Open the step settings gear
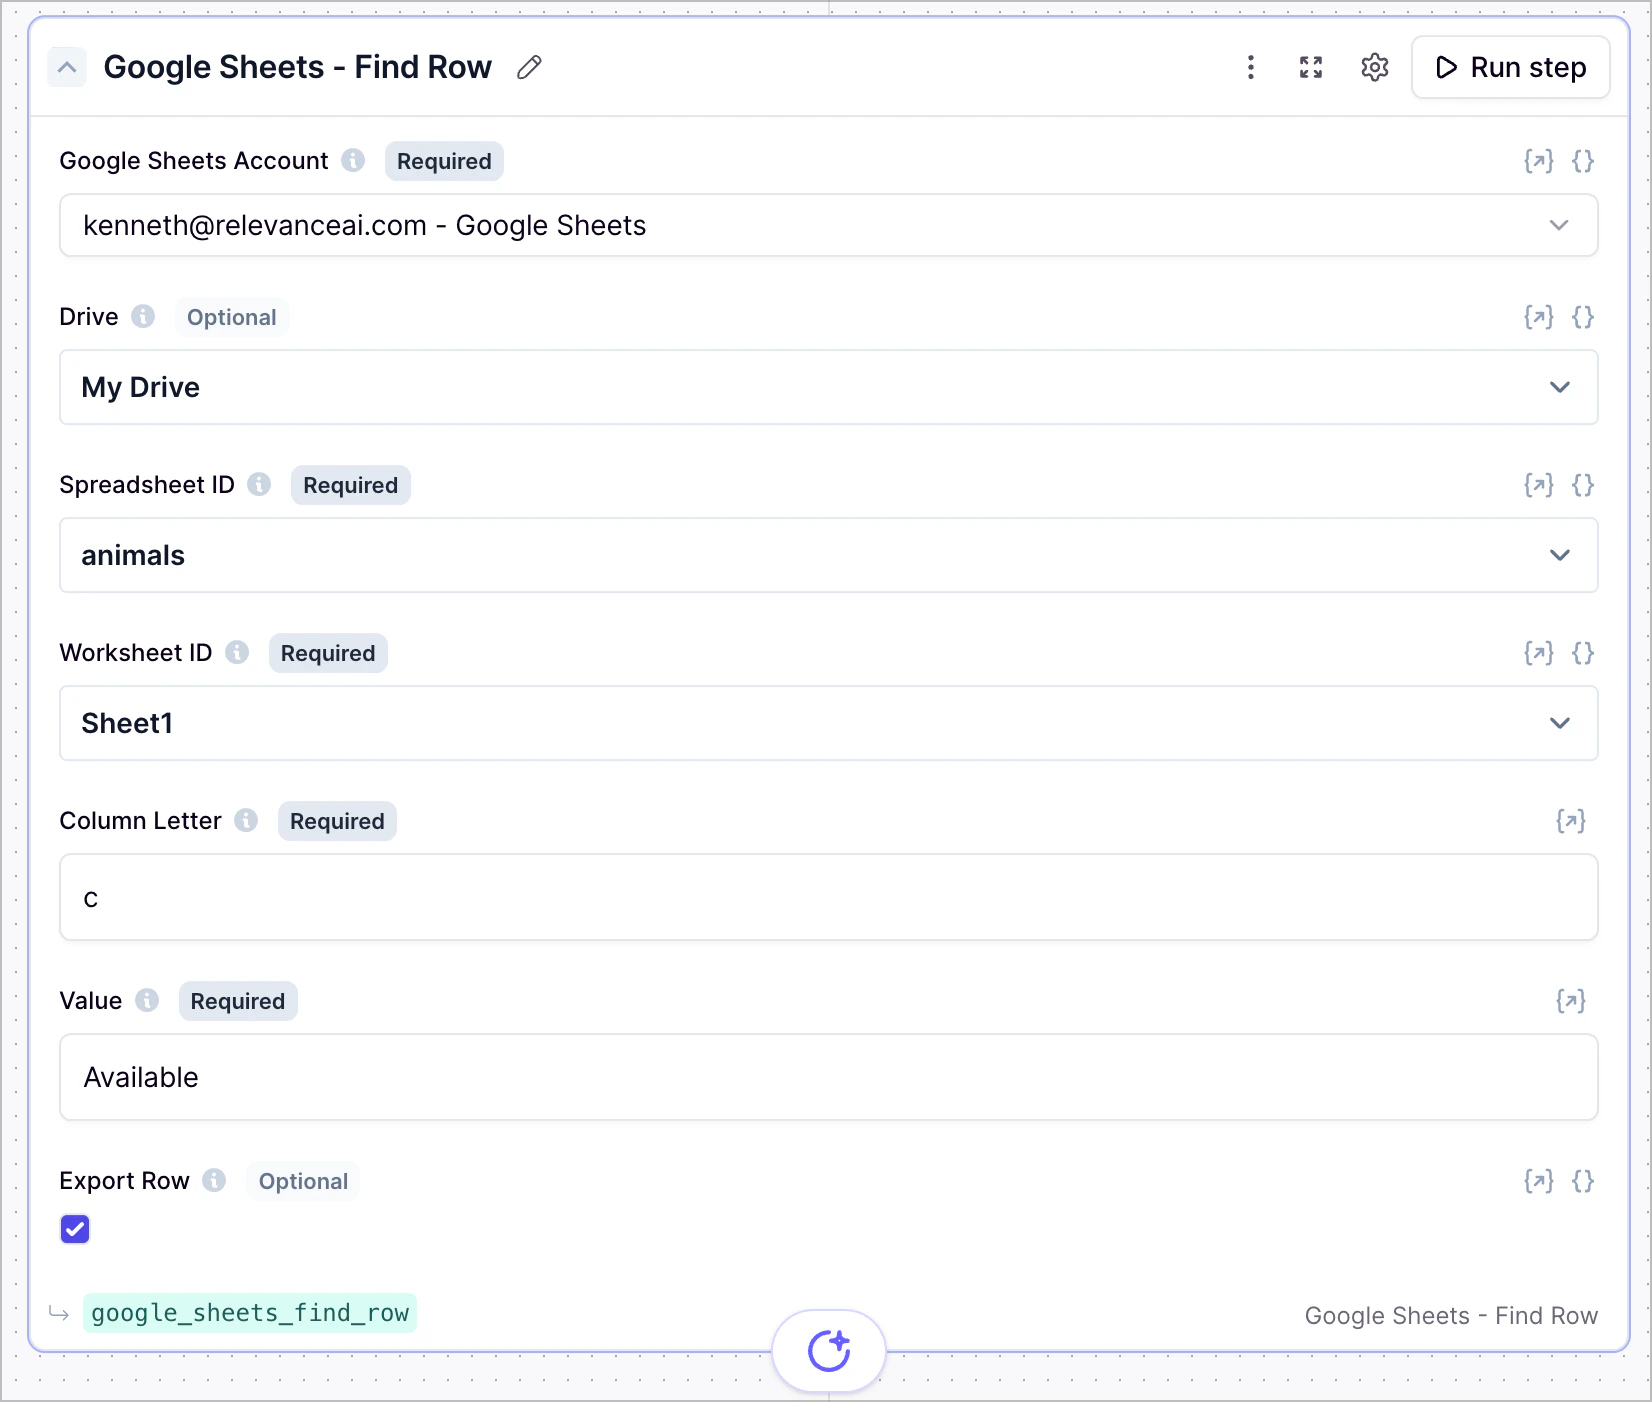The width and height of the screenshot is (1652, 1402). 1374,67
